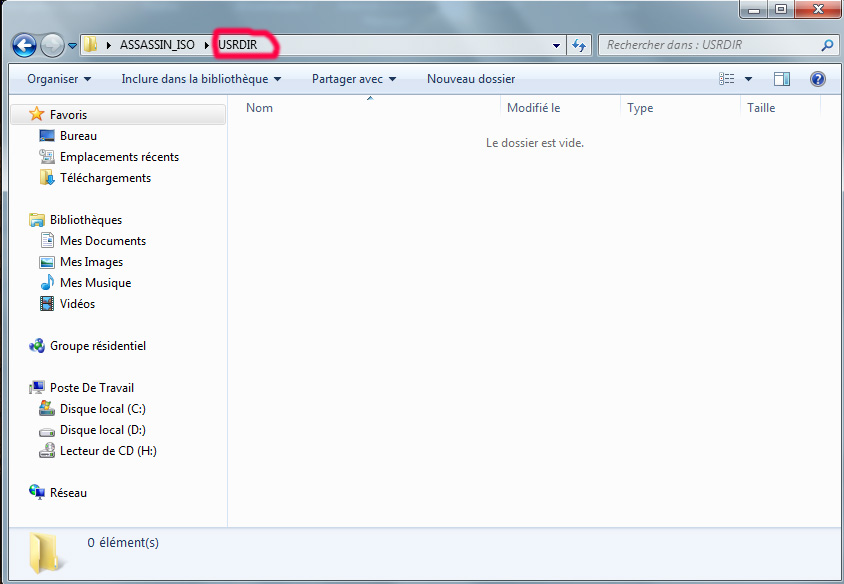This screenshot has width=844, height=584.
Task: Open Bureau in Favoris
Action: pos(78,136)
